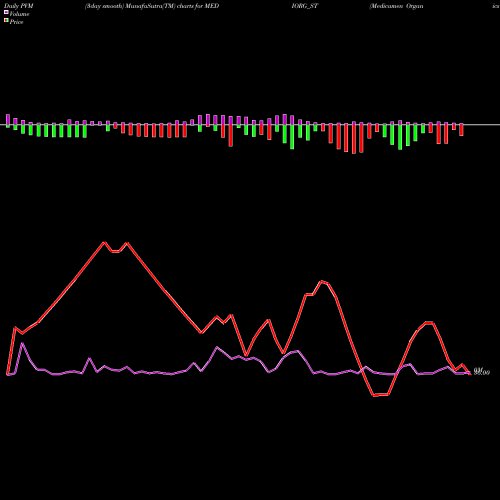This screenshot has height=500, width=500.
Task: Click the magenta Volume legend swatch
Action: pyautogui.click(x=6, y=13)
